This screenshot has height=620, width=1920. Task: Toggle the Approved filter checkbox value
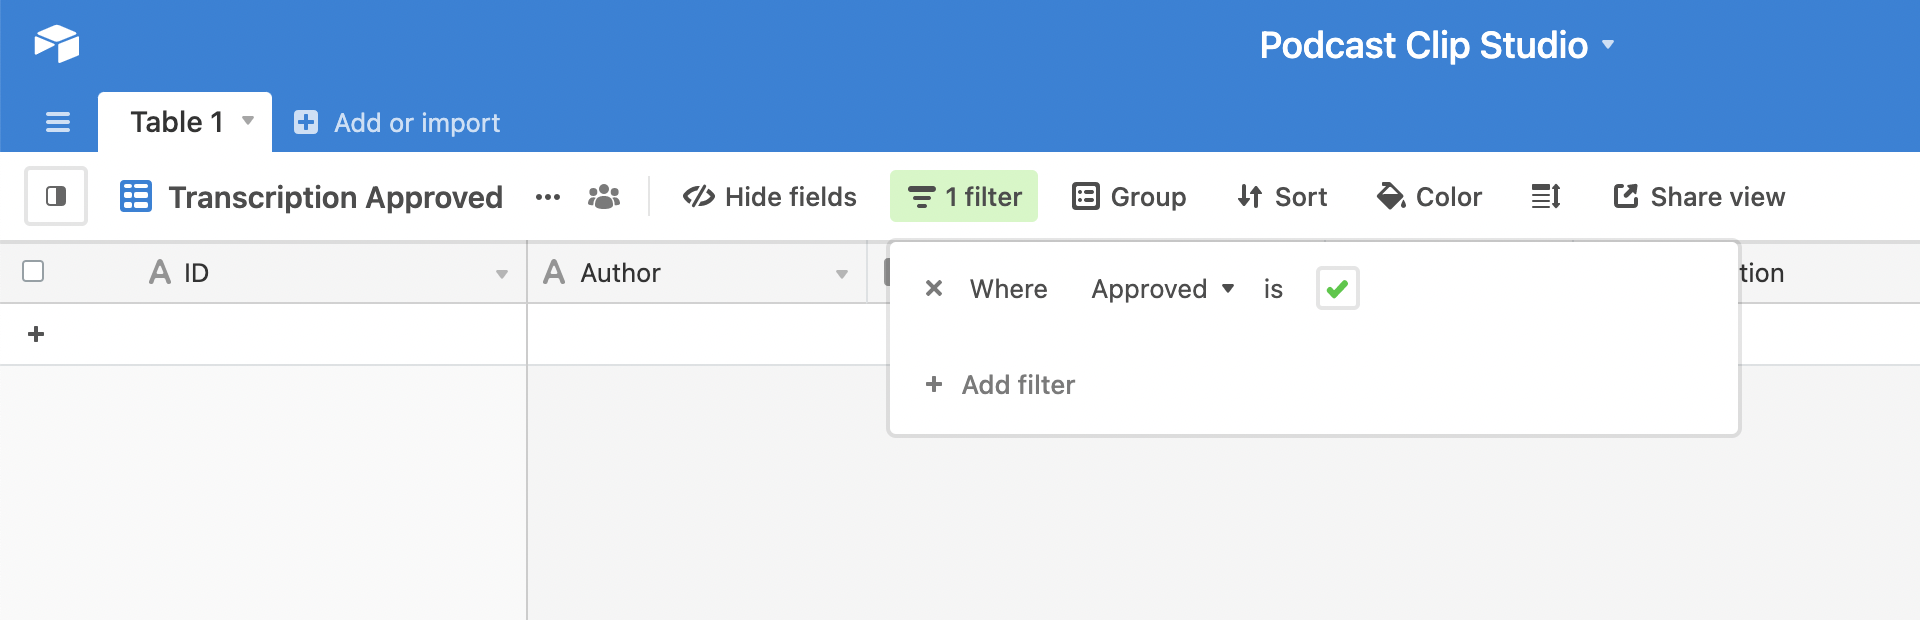point(1337,289)
